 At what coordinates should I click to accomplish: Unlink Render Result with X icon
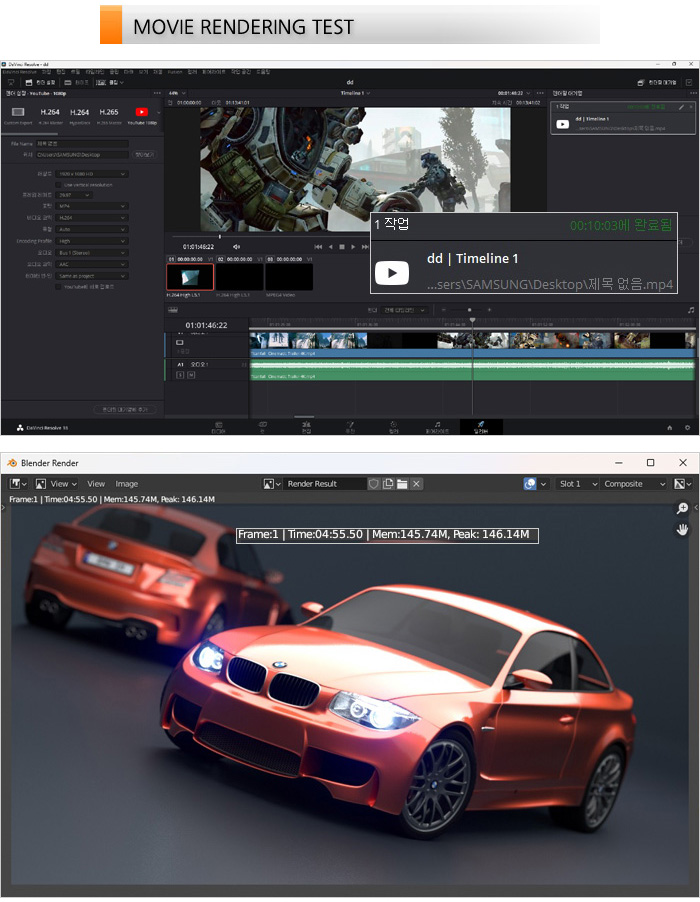pyautogui.click(x=416, y=484)
